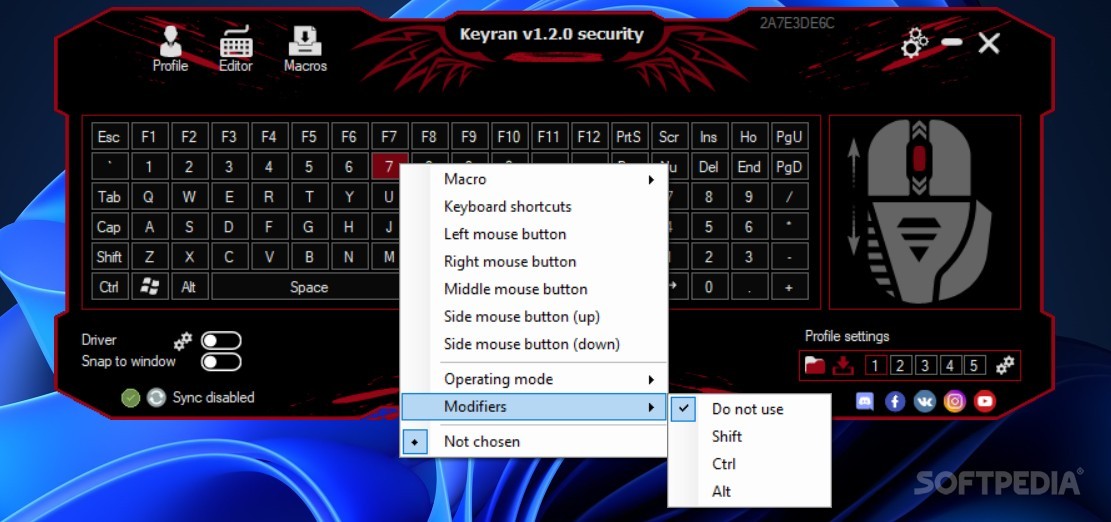Toggle the Driver switch
The image size is (1111, 522).
coord(221,341)
